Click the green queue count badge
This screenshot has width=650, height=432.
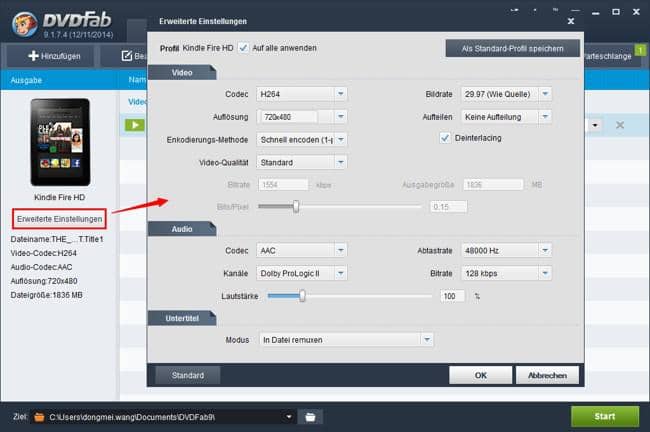[x=640, y=50]
